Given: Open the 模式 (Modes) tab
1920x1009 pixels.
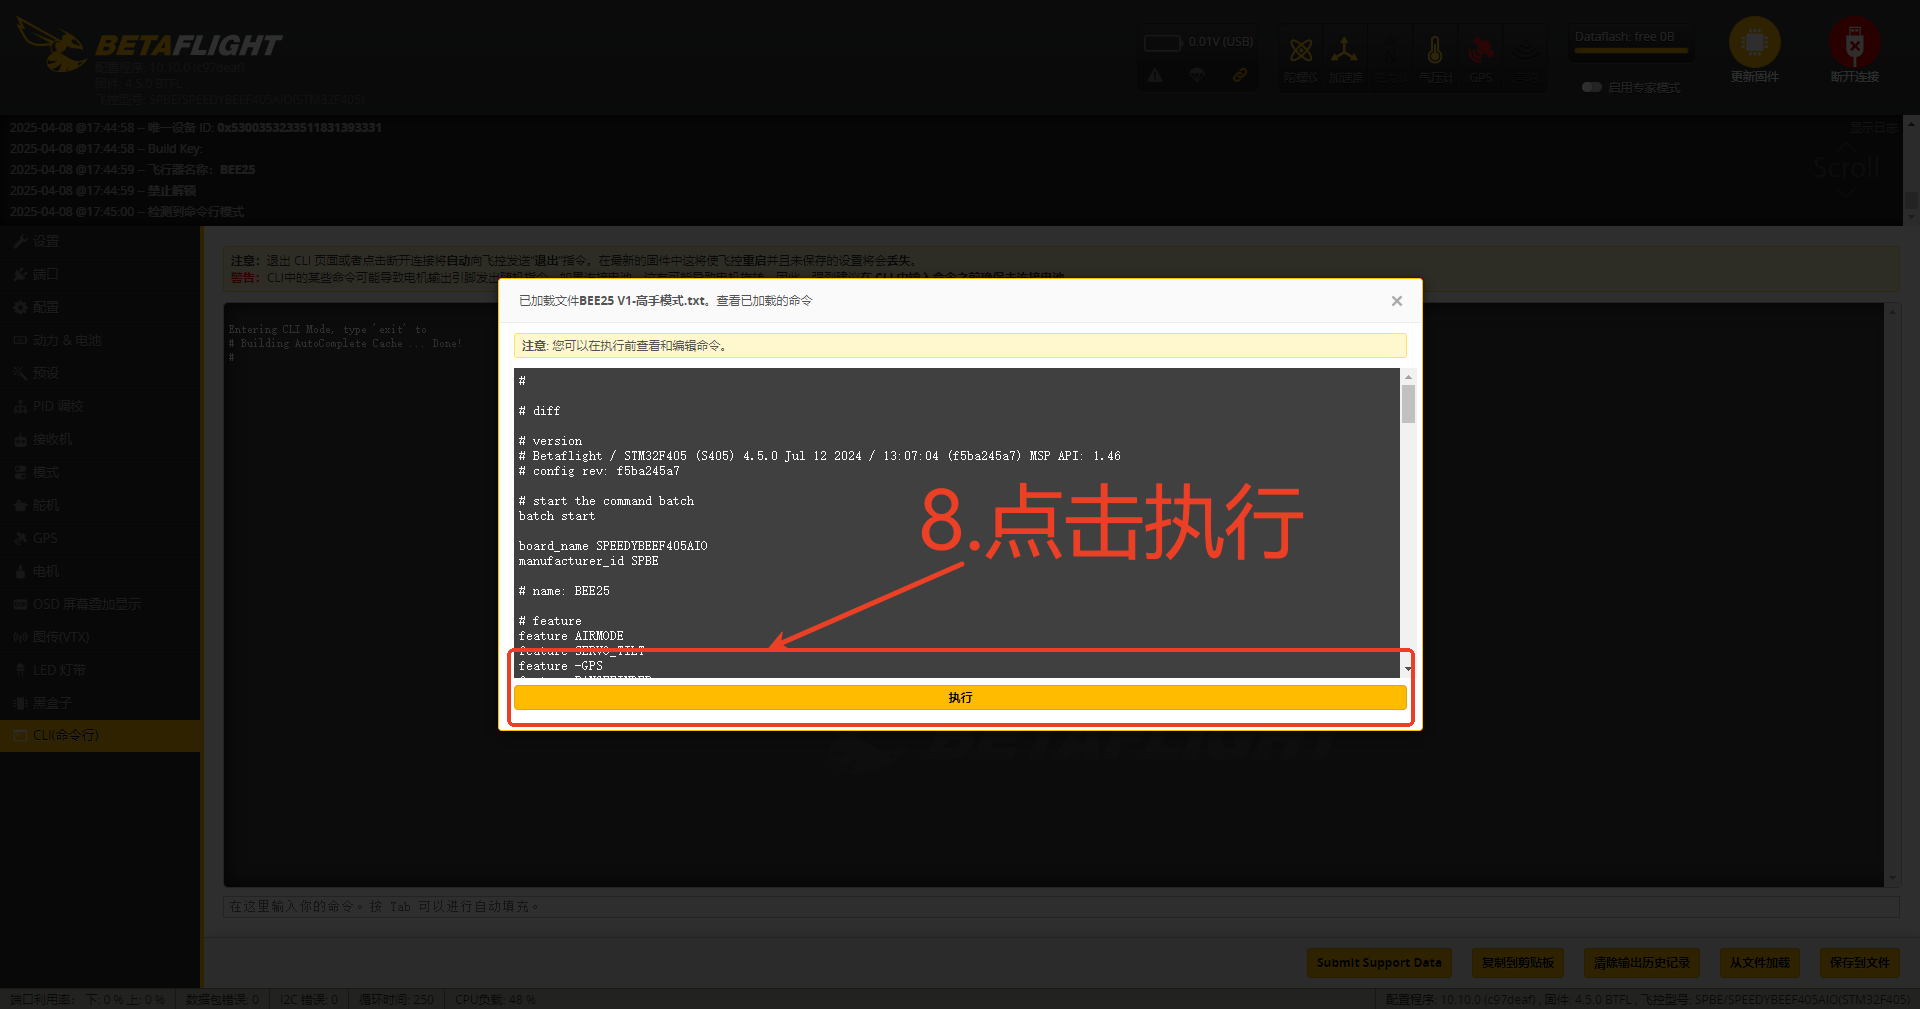Looking at the screenshot, I should 100,472.
